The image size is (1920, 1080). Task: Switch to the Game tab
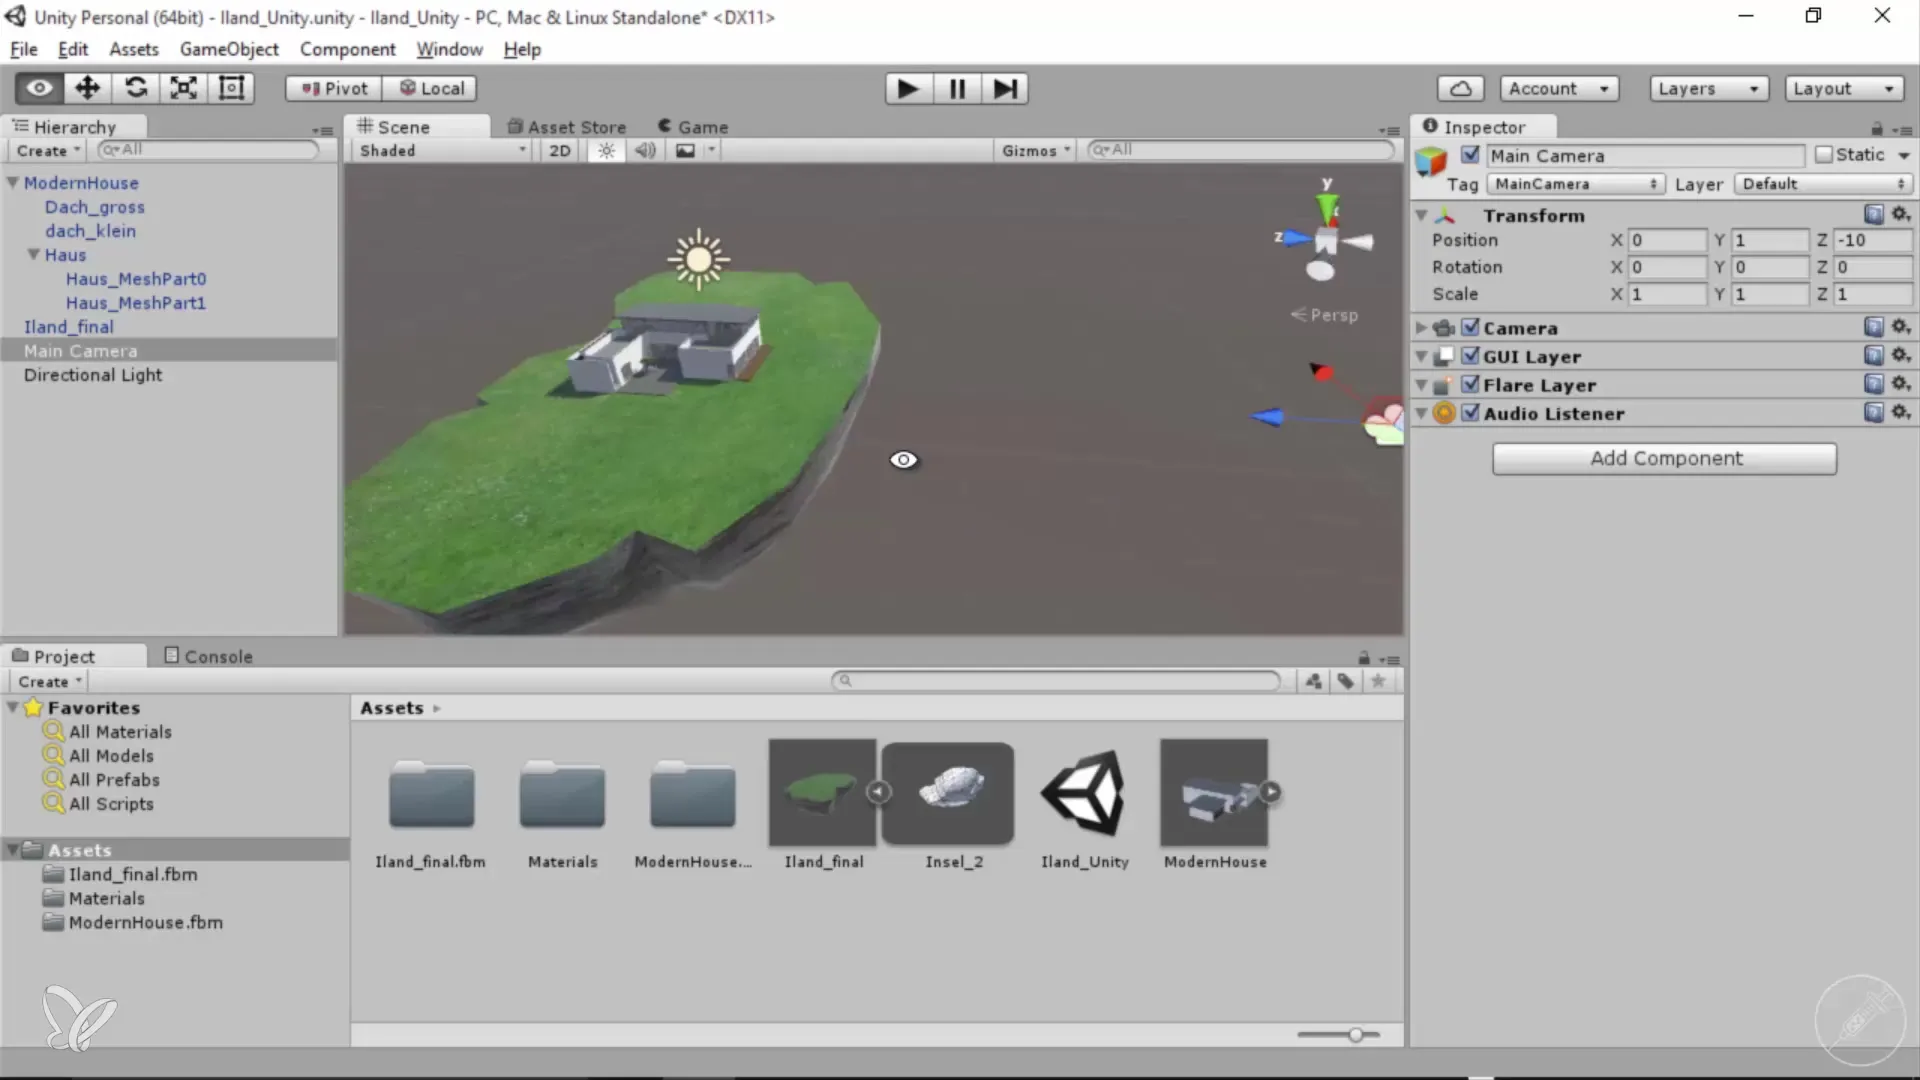click(x=692, y=127)
